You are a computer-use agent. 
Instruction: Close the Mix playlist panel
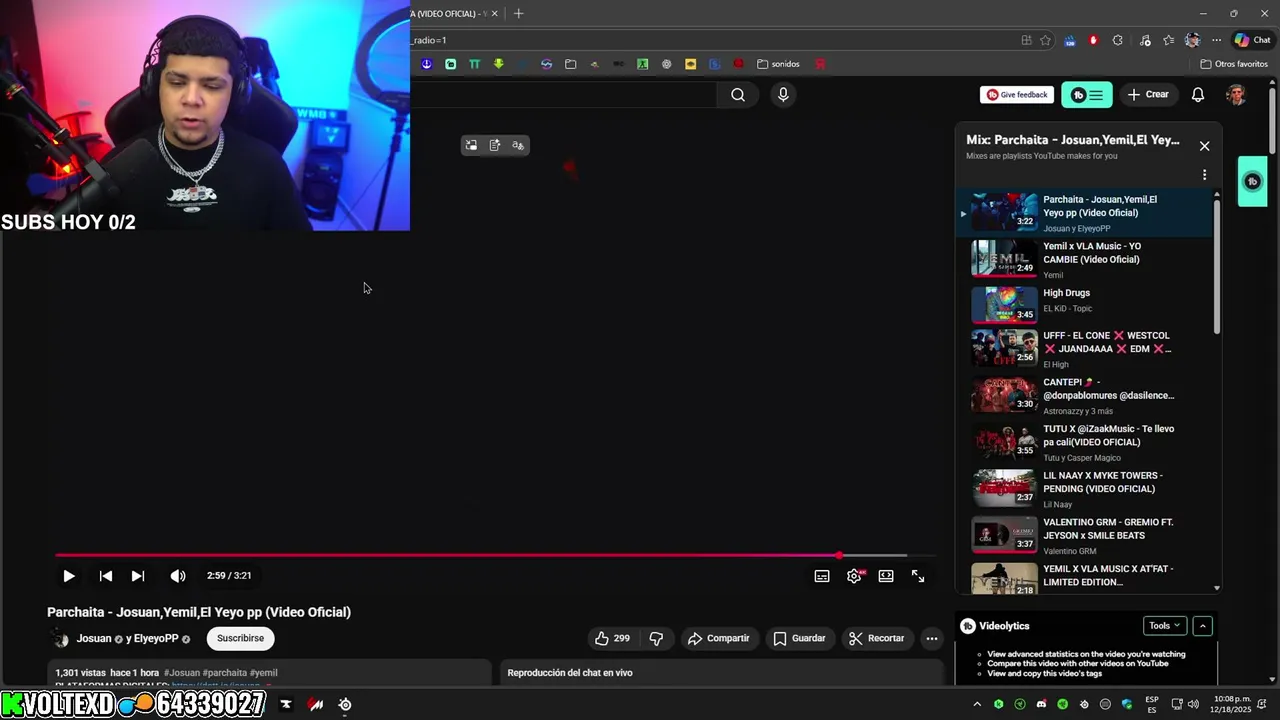1204,146
